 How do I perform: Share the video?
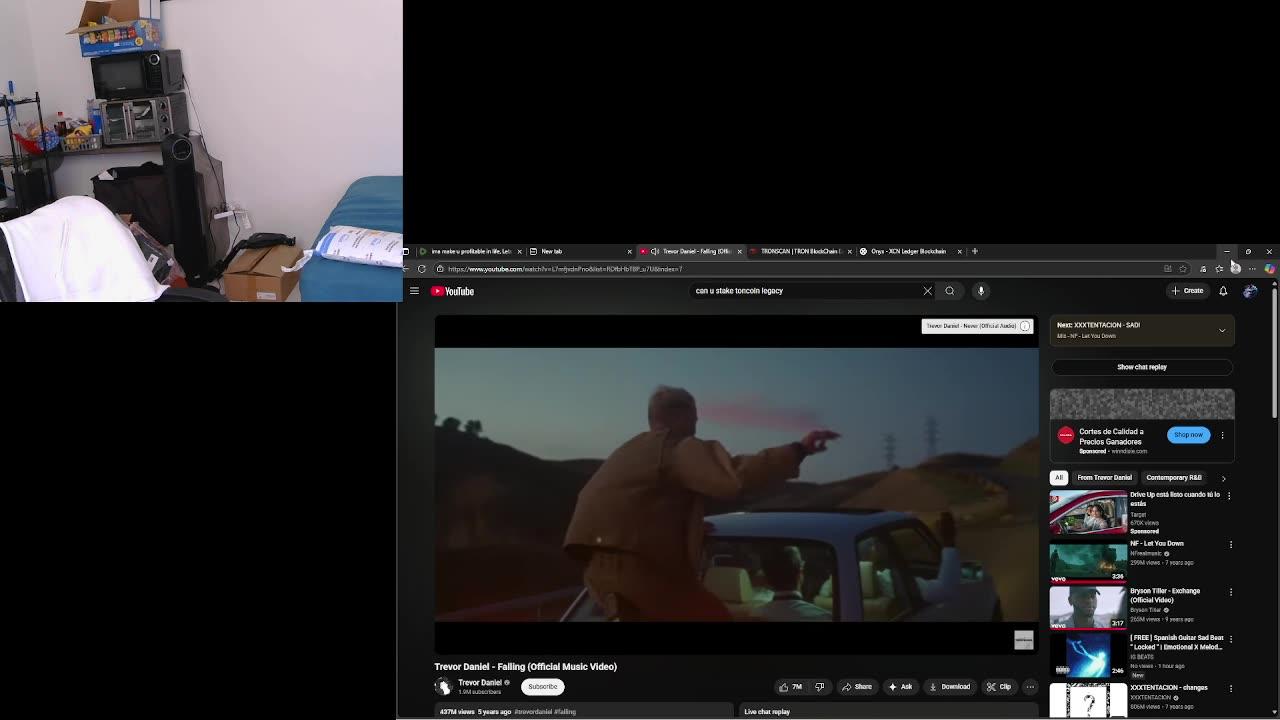point(857,687)
